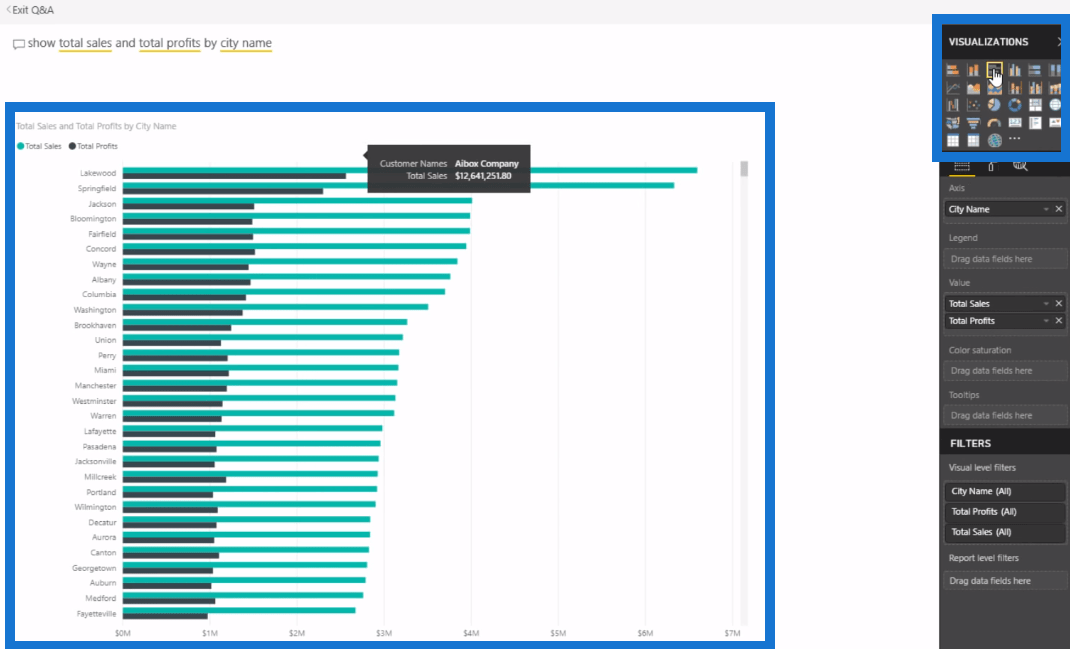Click the chart's vertical scrollbar thumb

(744, 169)
